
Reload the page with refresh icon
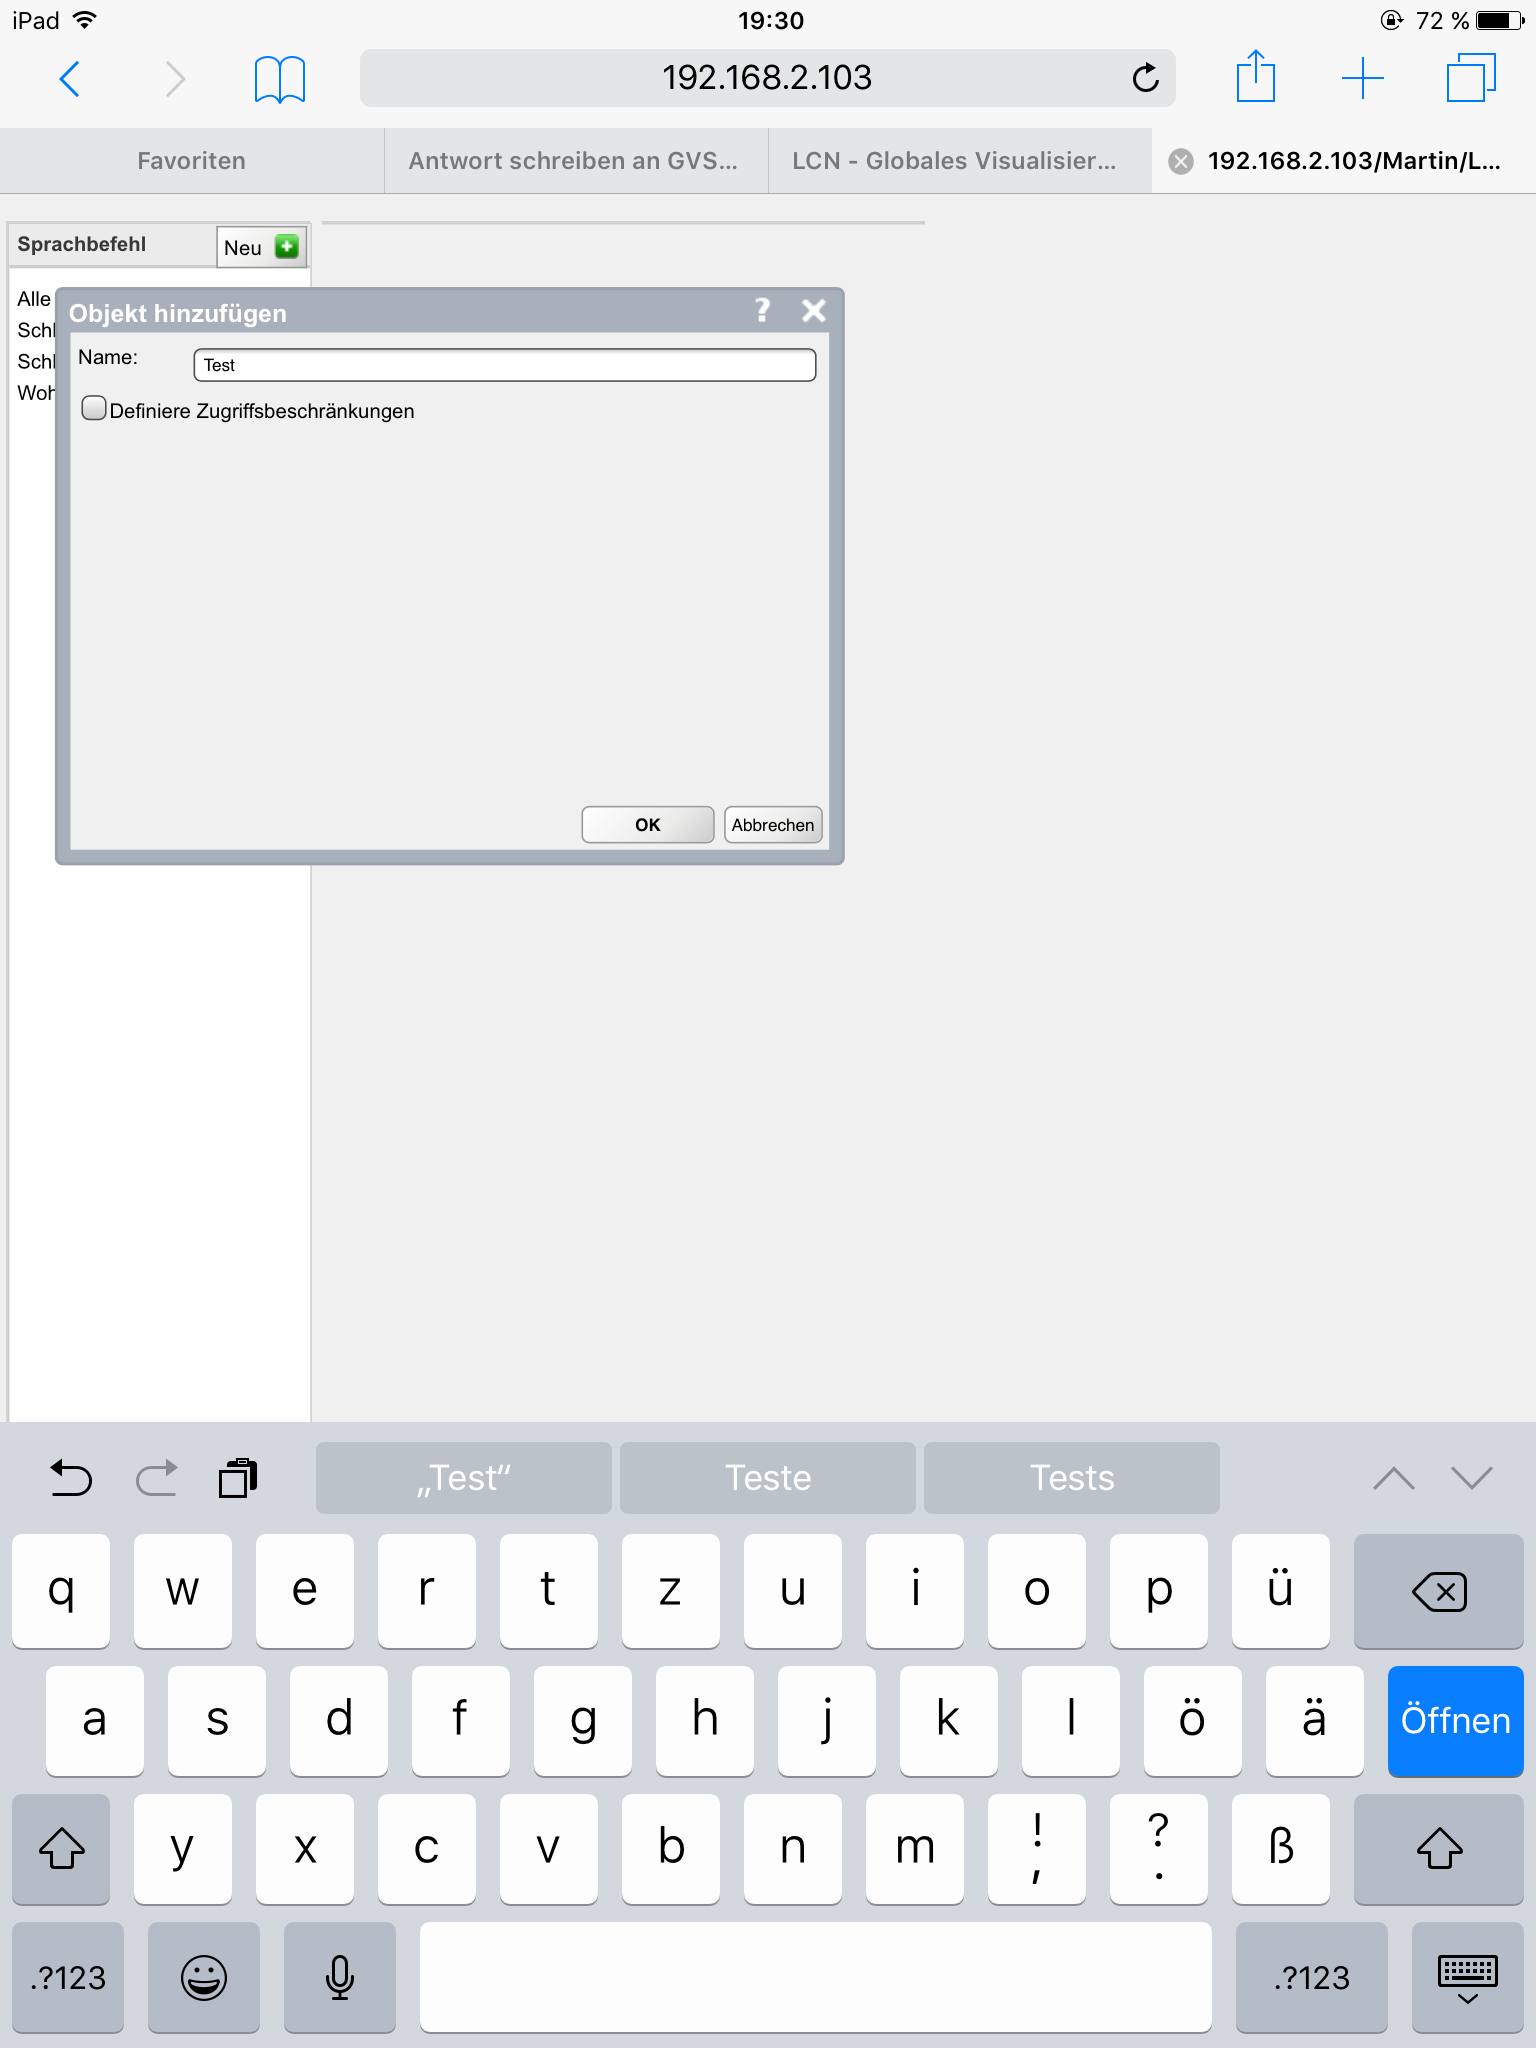[1145, 78]
